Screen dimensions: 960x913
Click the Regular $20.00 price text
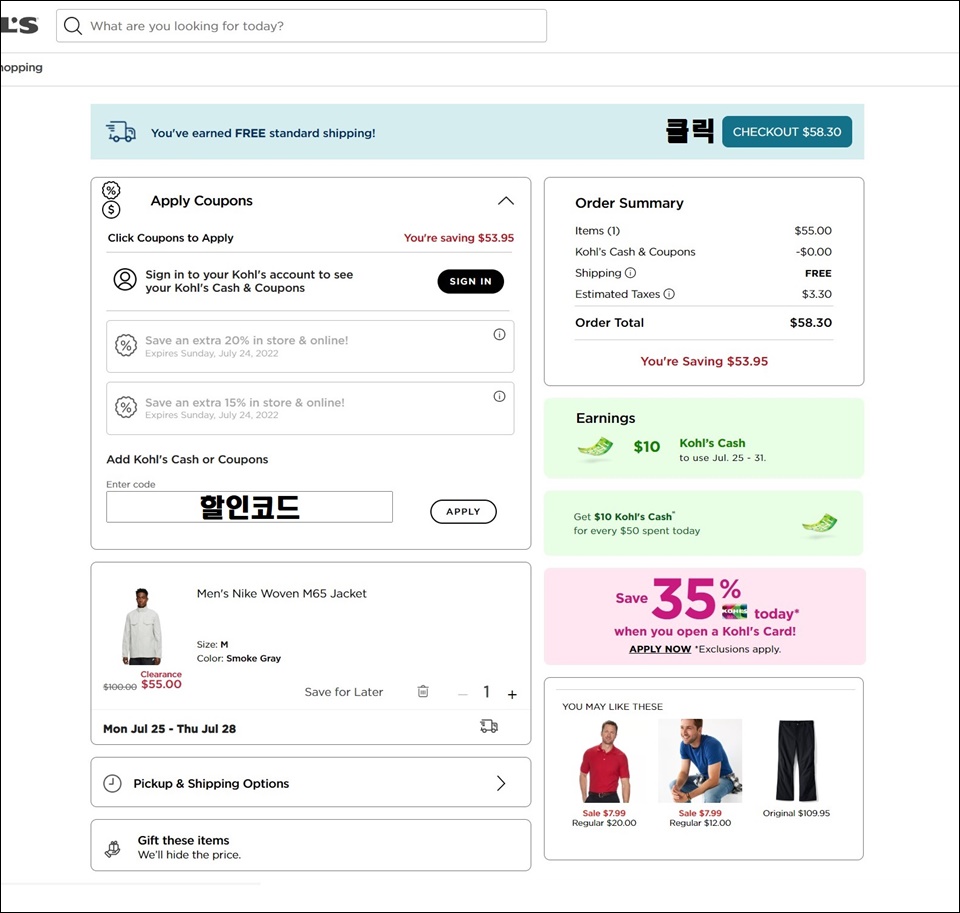tap(604, 823)
